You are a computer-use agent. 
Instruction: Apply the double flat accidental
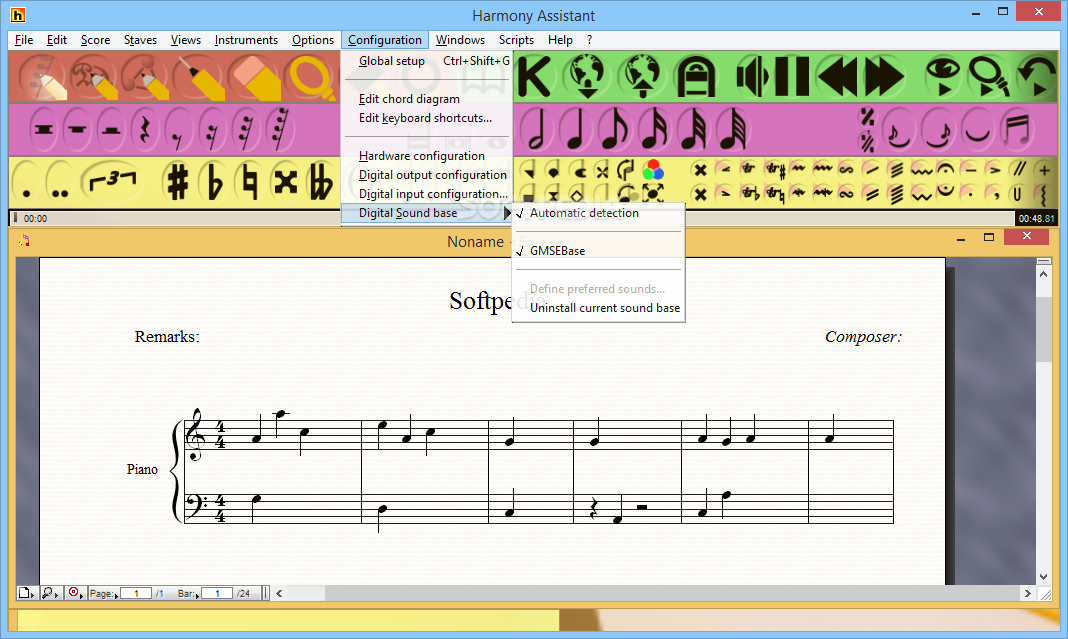(x=320, y=183)
